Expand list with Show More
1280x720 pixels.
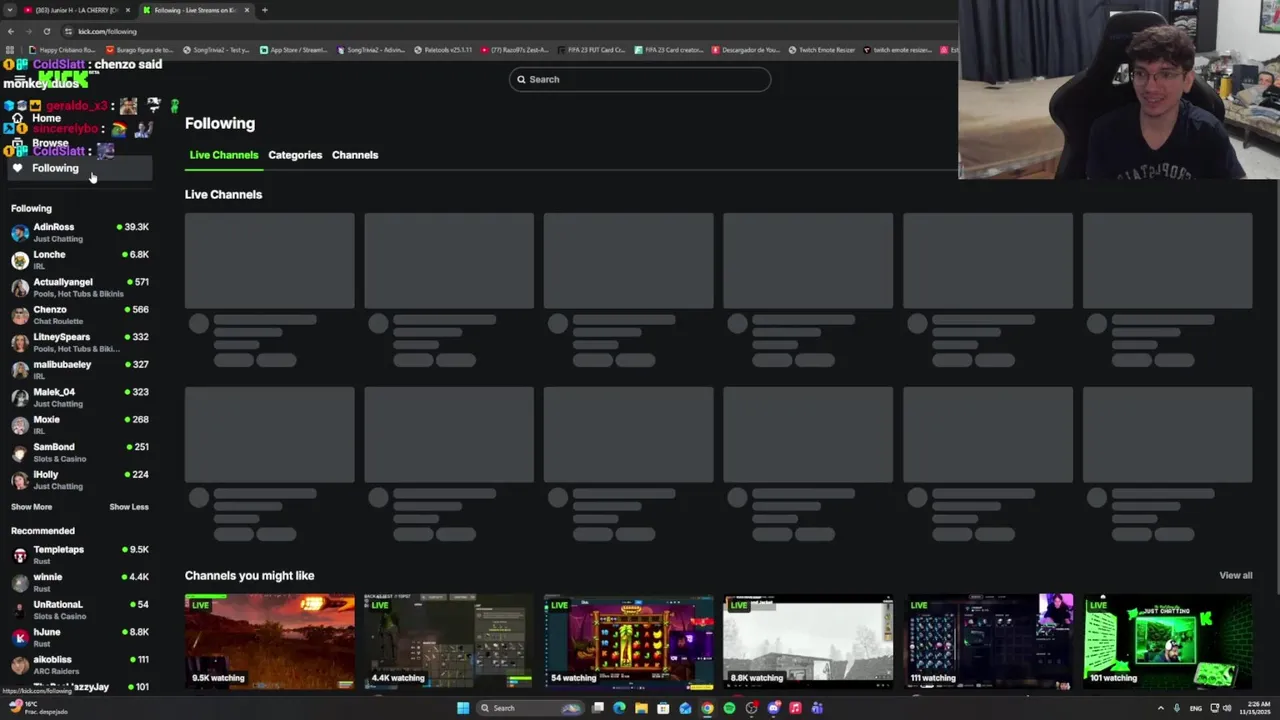(31, 507)
